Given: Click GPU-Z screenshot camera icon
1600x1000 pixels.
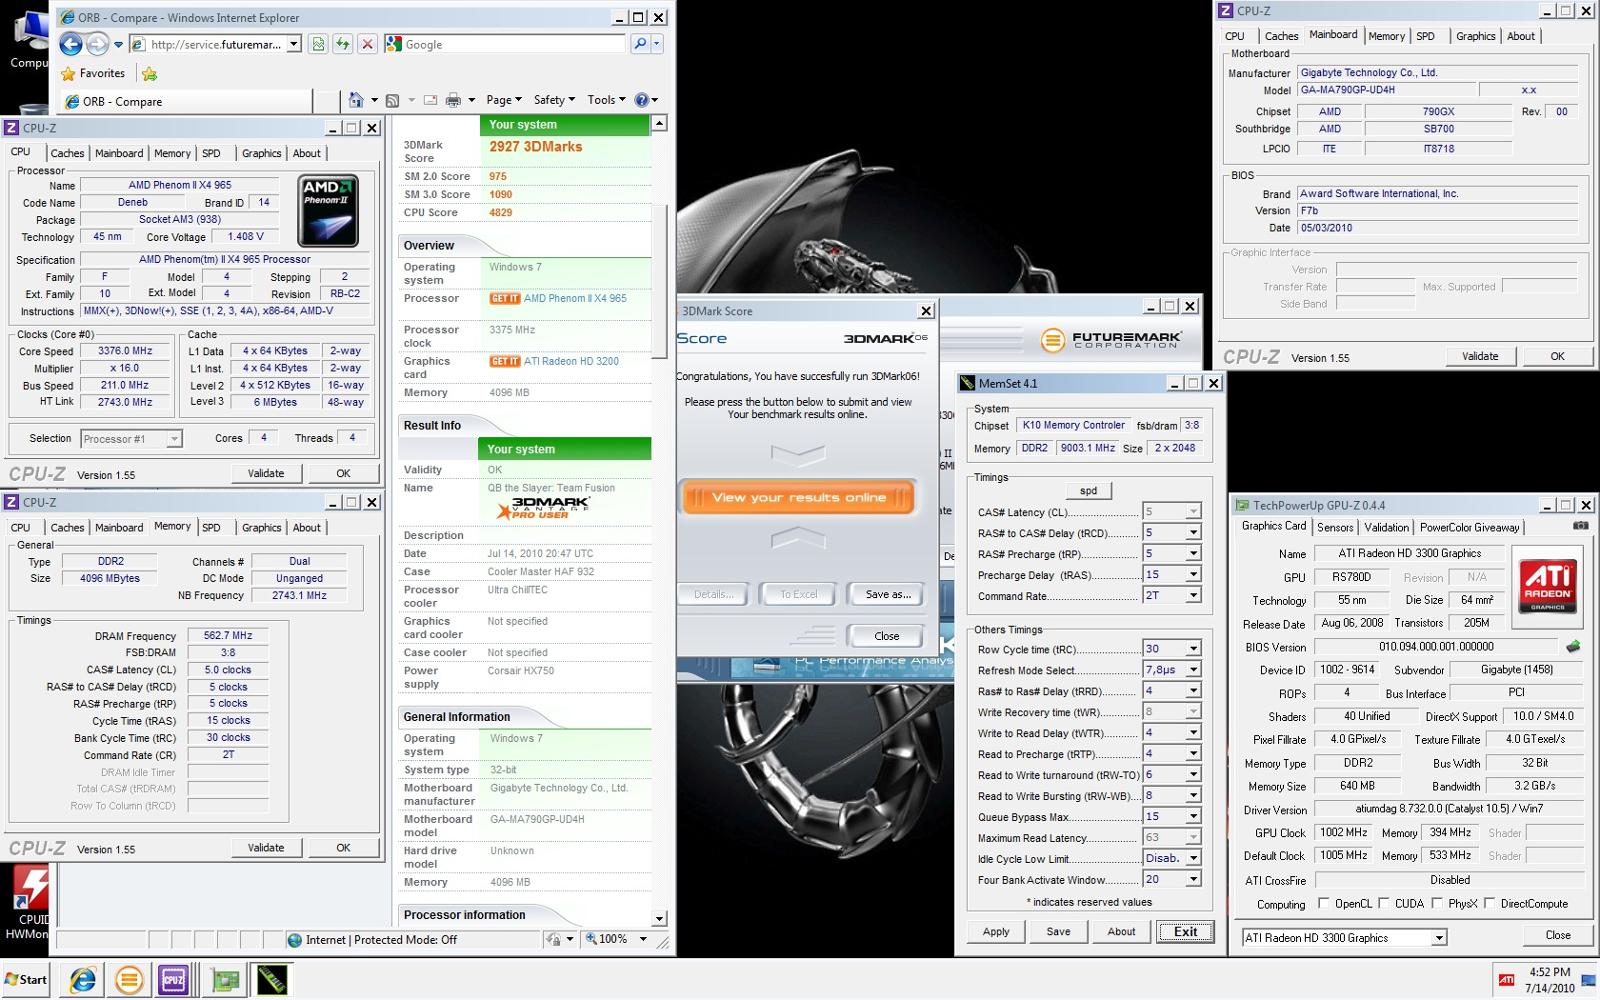Looking at the screenshot, I should (x=1581, y=526).
